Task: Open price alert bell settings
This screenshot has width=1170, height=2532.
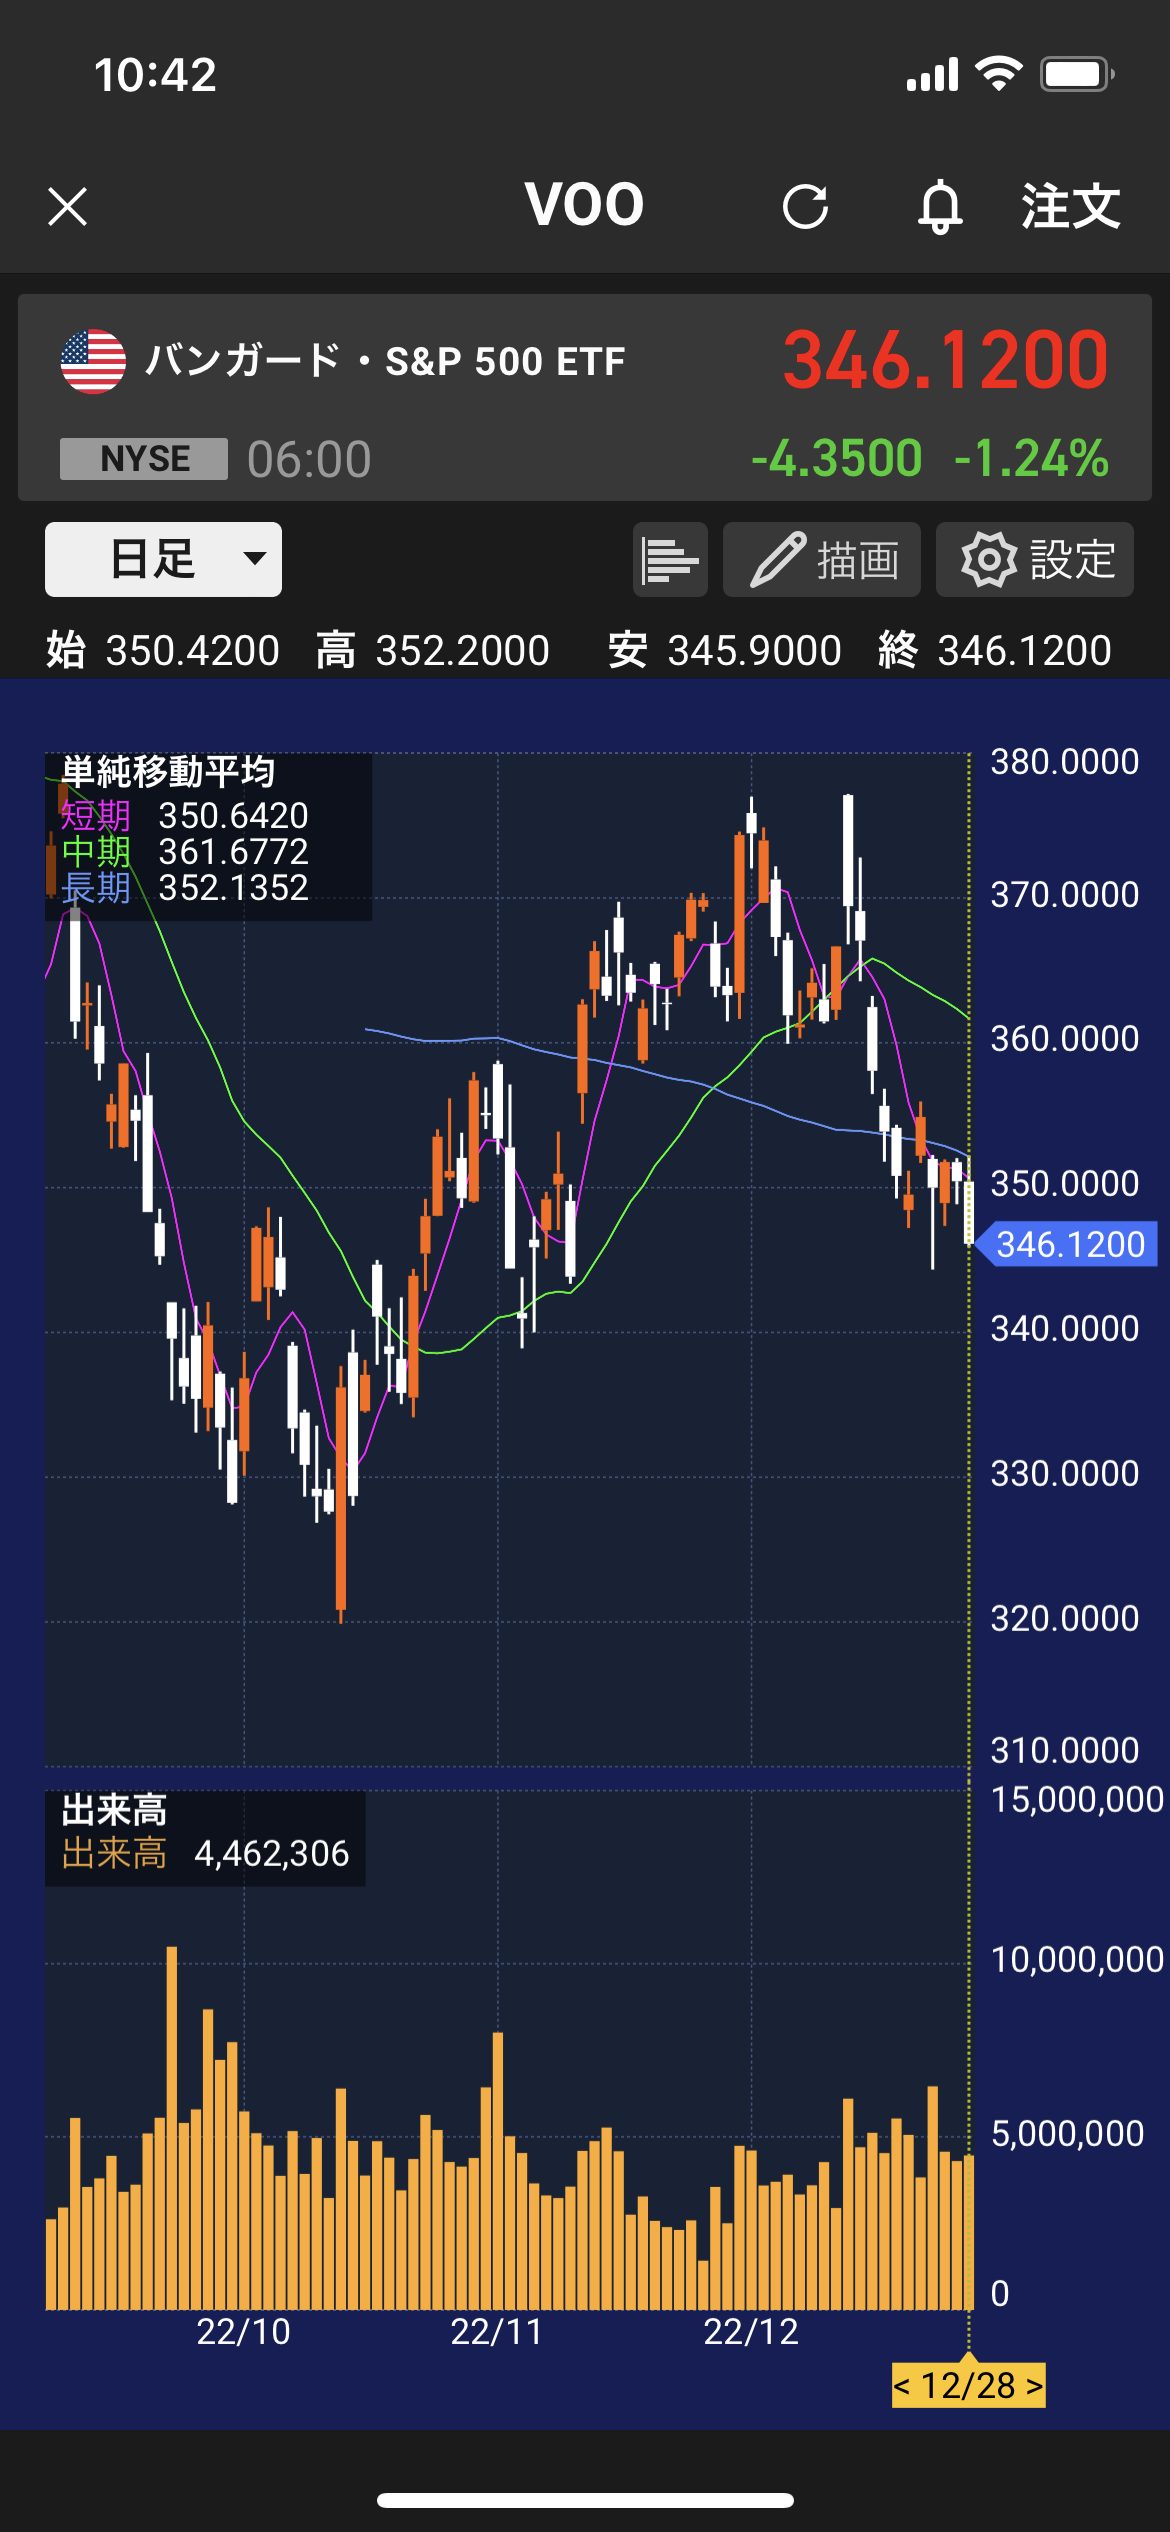Action: [939, 207]
